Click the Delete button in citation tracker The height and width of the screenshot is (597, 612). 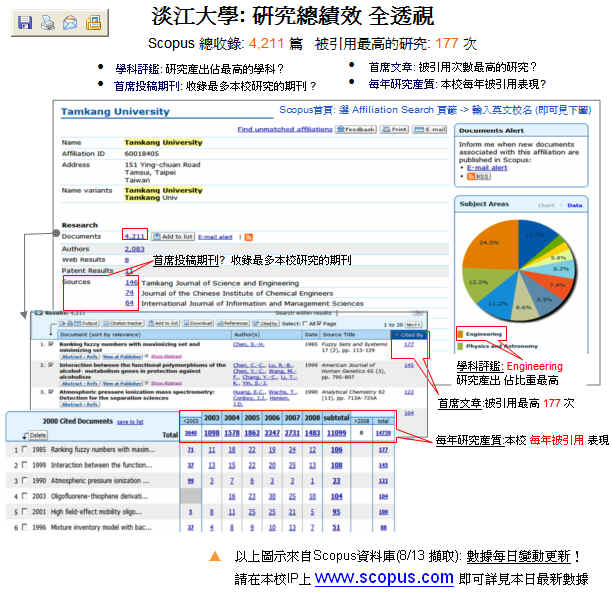click(x=36, y=435)
